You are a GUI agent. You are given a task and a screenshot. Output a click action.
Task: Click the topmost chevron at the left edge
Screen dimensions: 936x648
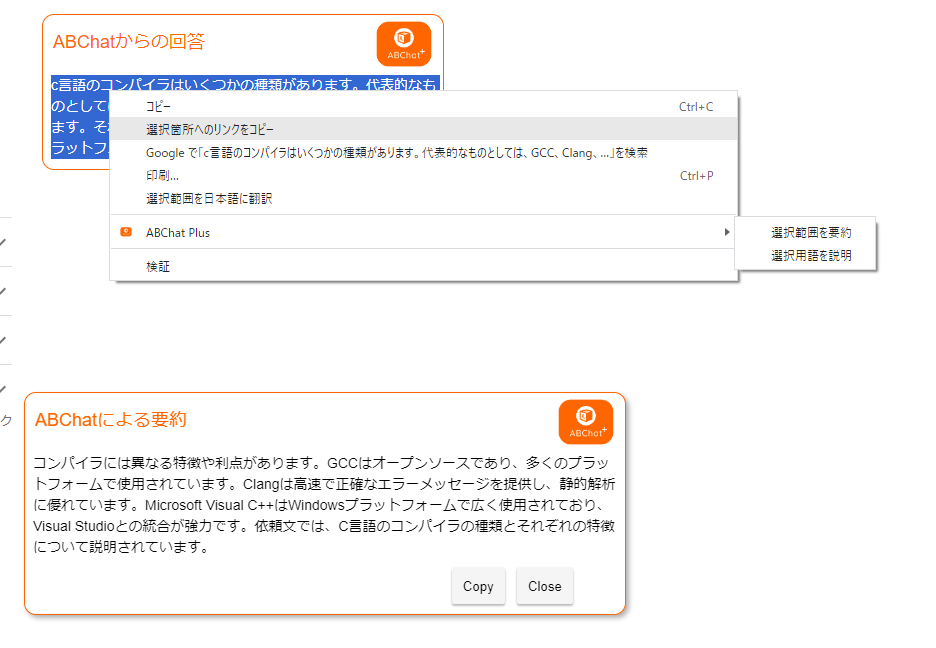(4, 242)
